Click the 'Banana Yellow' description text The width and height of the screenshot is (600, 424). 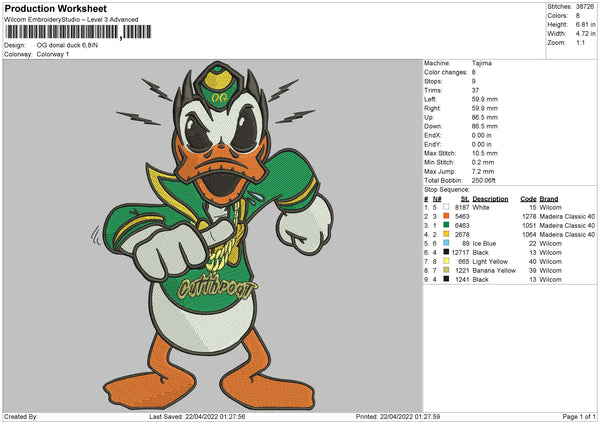494,271
